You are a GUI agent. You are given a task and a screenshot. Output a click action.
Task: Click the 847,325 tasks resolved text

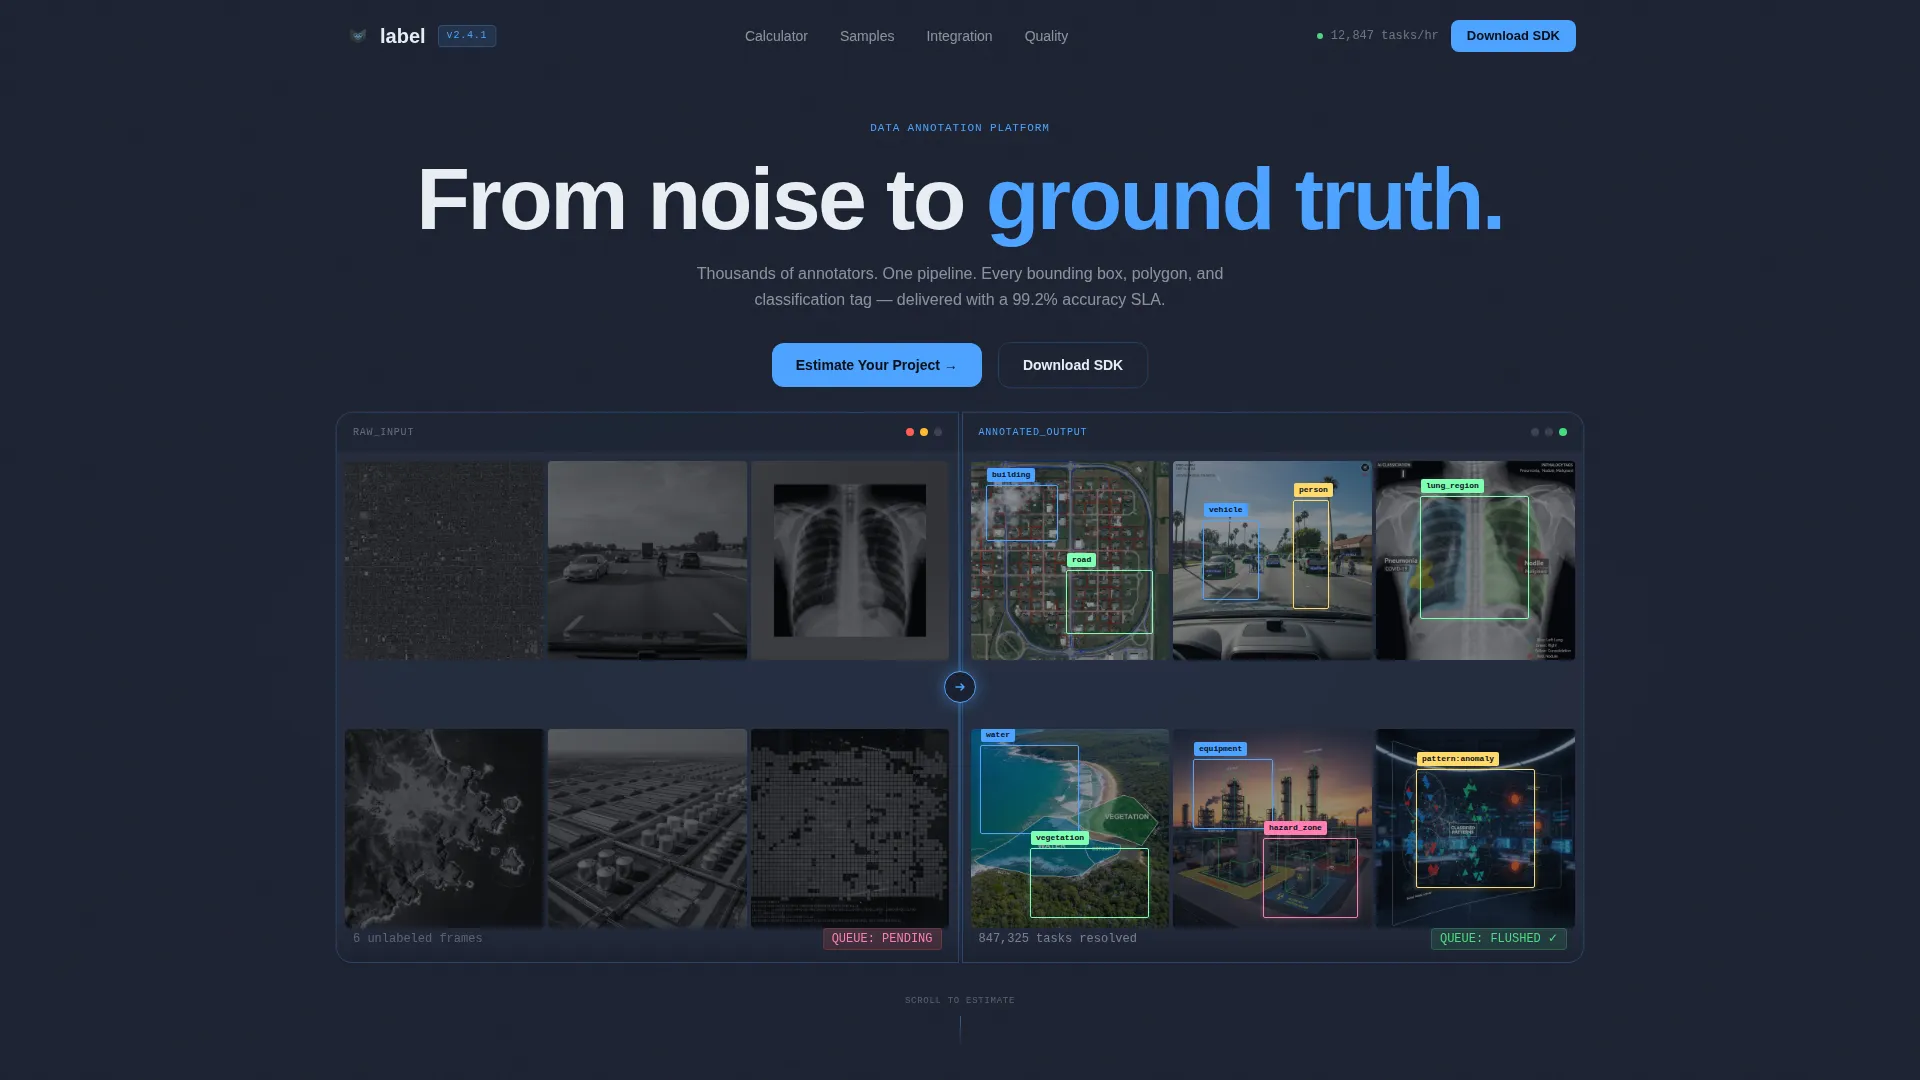pyautogui.click(x=1057, y=938)
